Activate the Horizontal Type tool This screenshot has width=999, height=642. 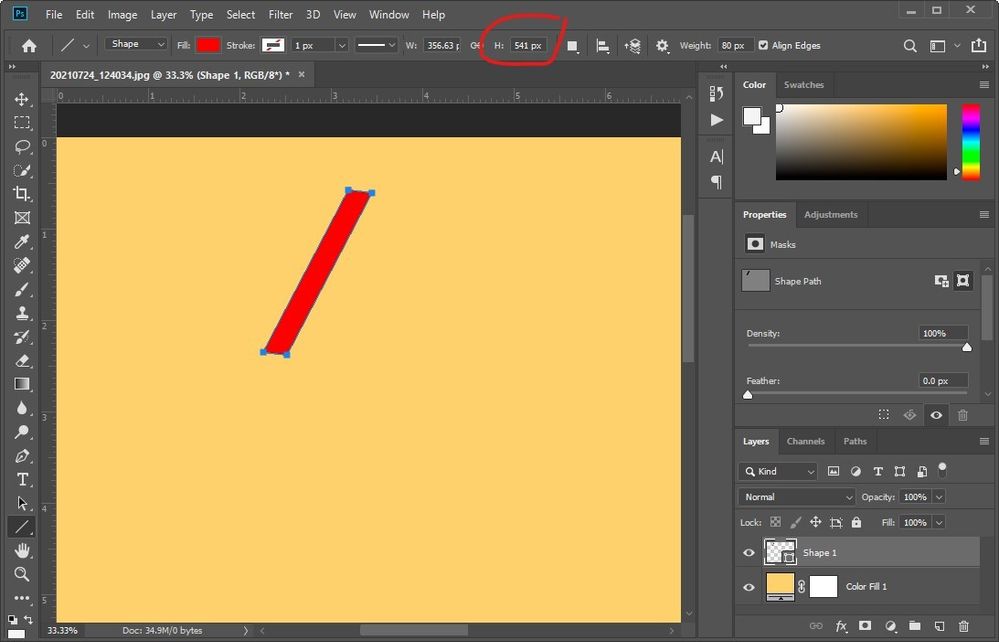coord(22,480)
